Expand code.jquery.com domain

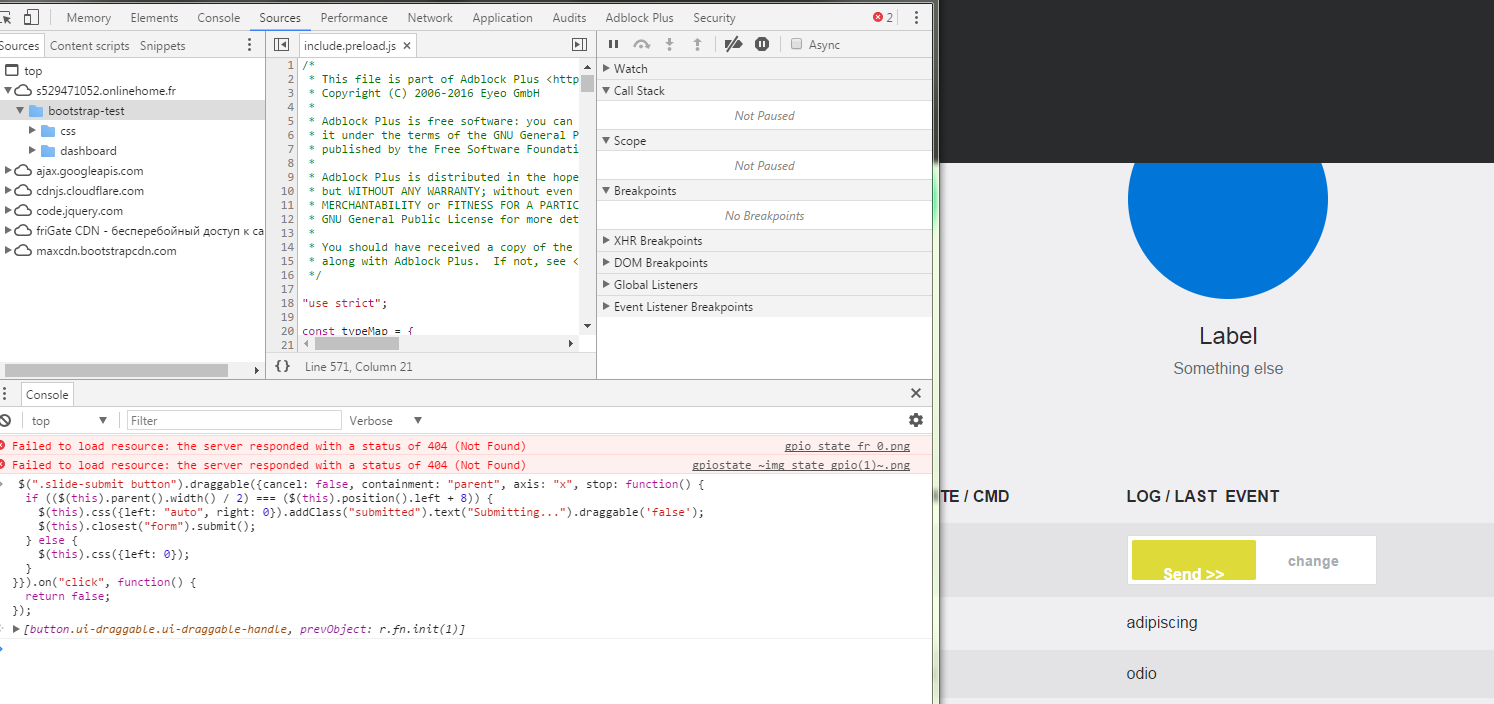click(x=8, y=211)
